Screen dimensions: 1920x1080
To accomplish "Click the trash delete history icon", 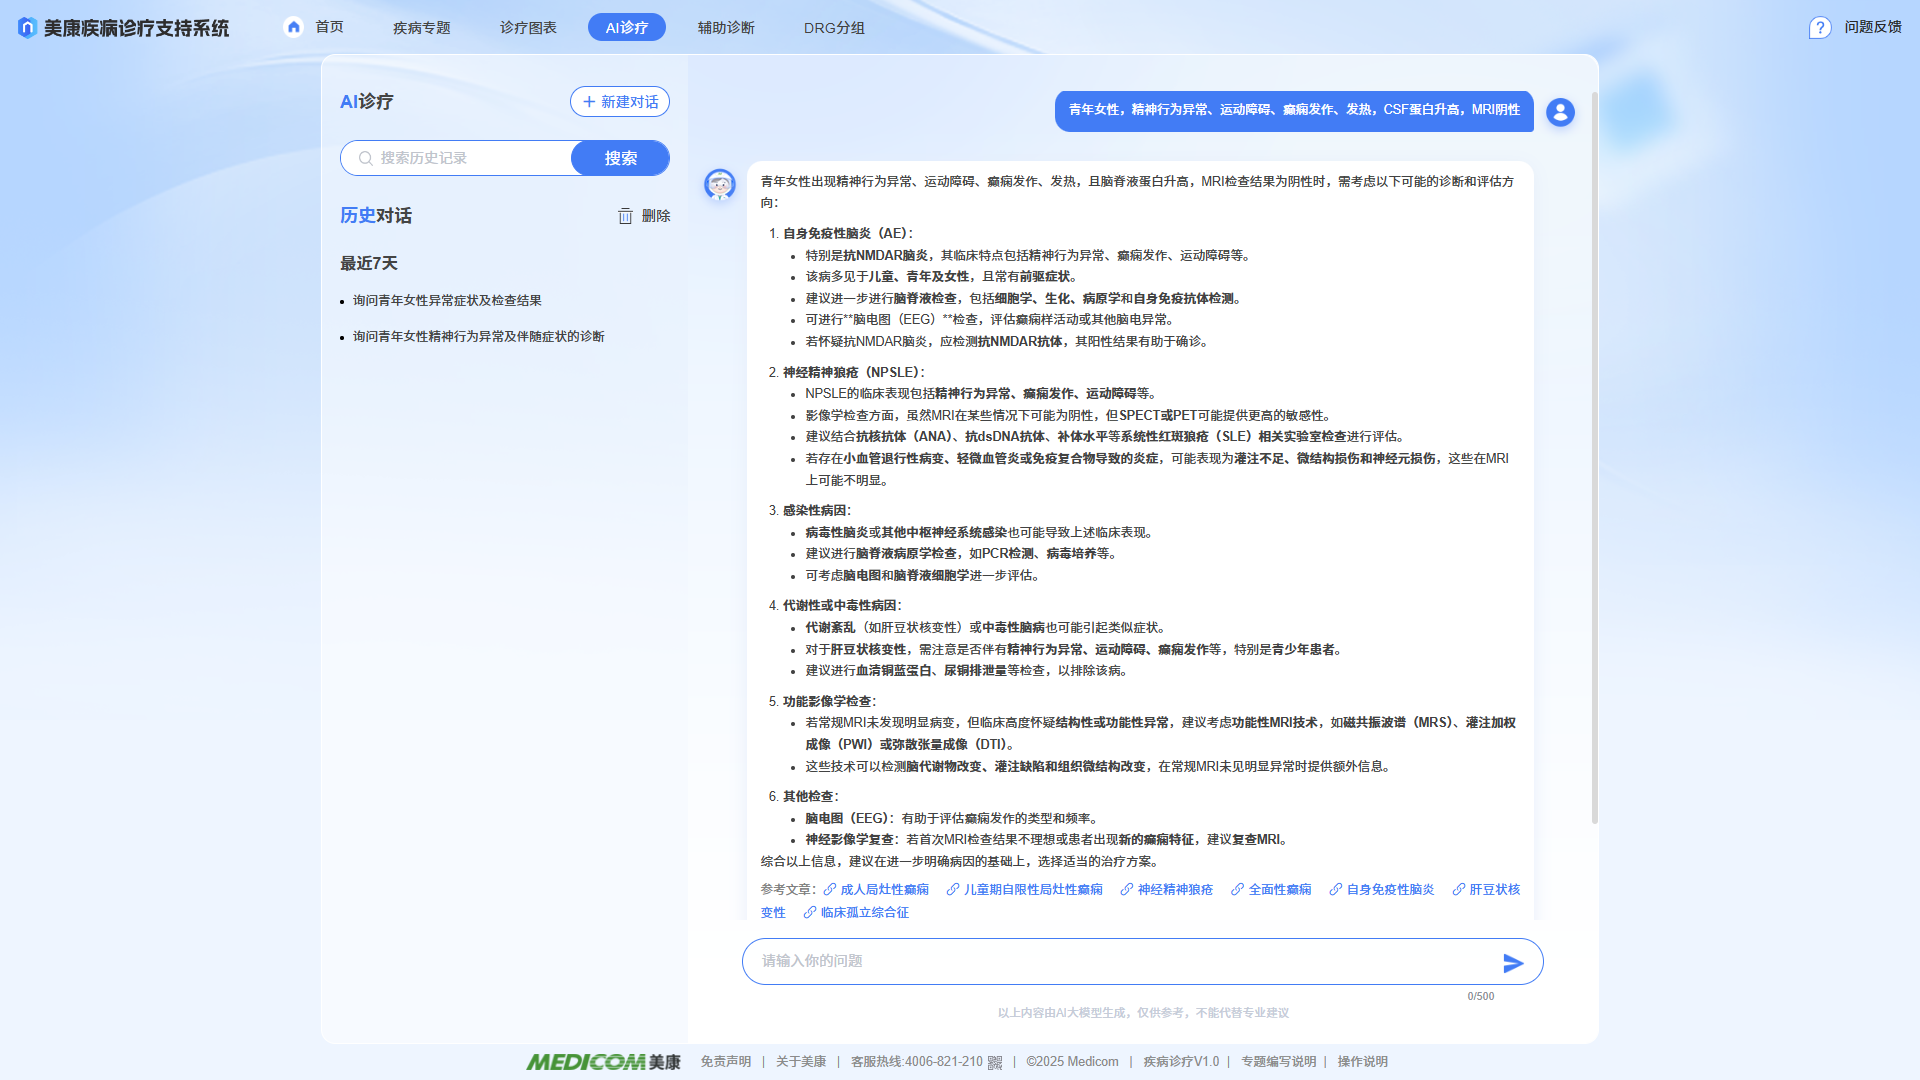I will pos(625,216).
